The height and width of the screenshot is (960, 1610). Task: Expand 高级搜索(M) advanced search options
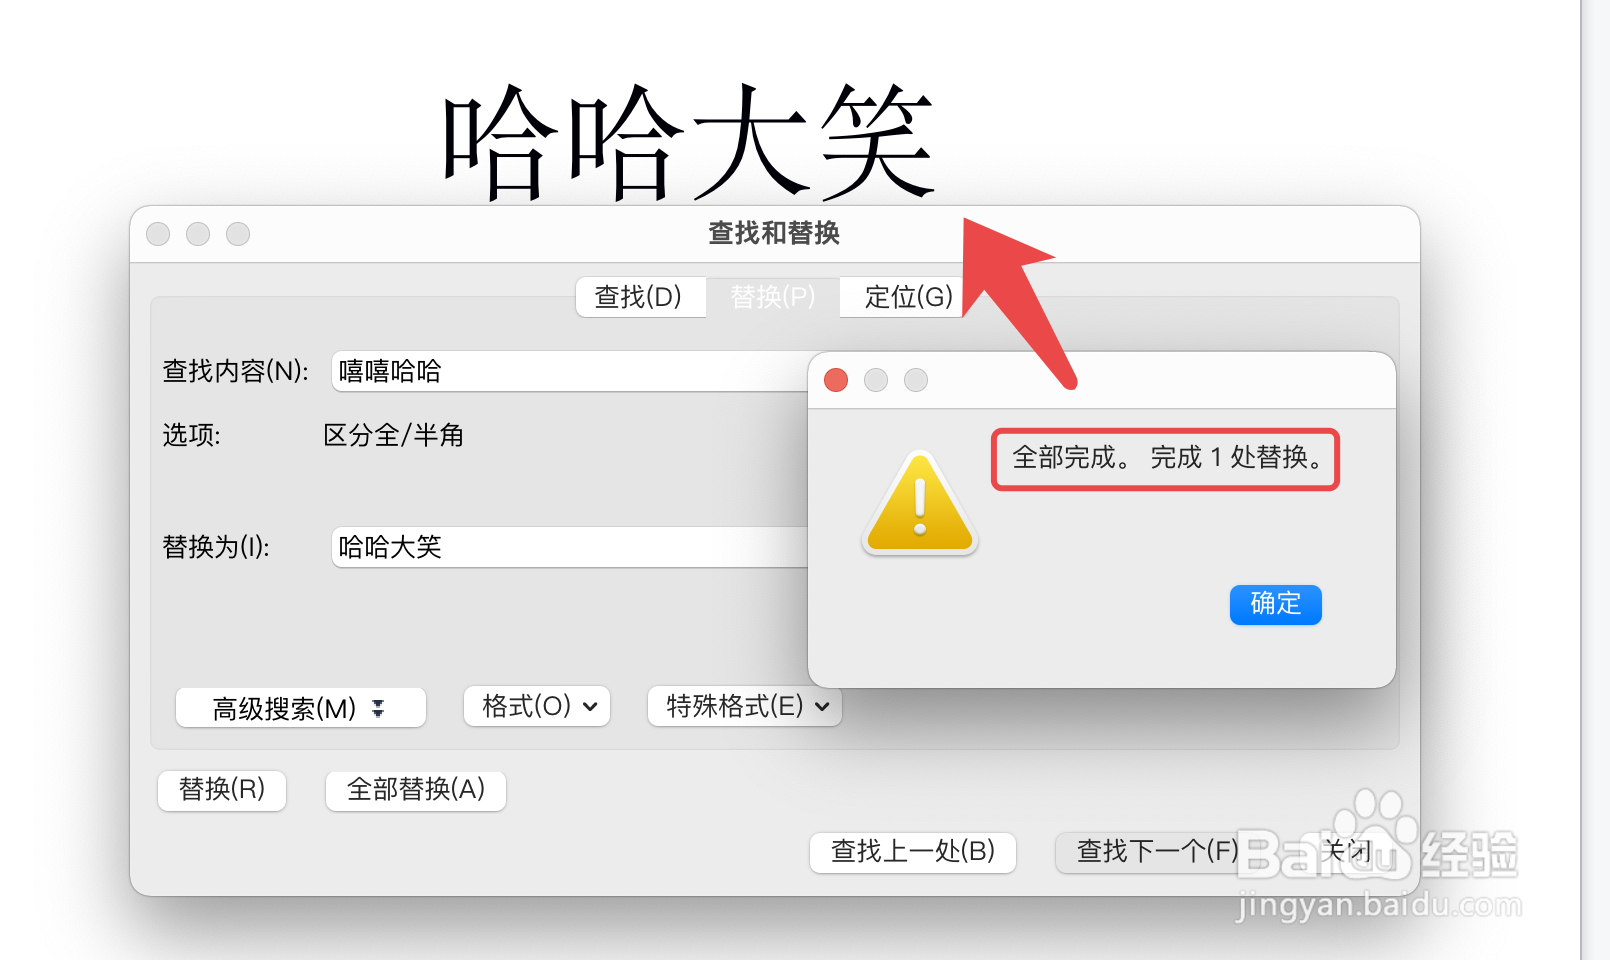(301, 708)
